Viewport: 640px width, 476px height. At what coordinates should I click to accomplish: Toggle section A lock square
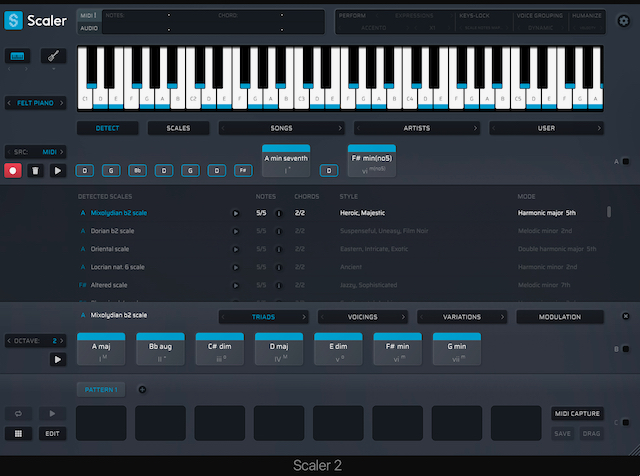point(625,162)
